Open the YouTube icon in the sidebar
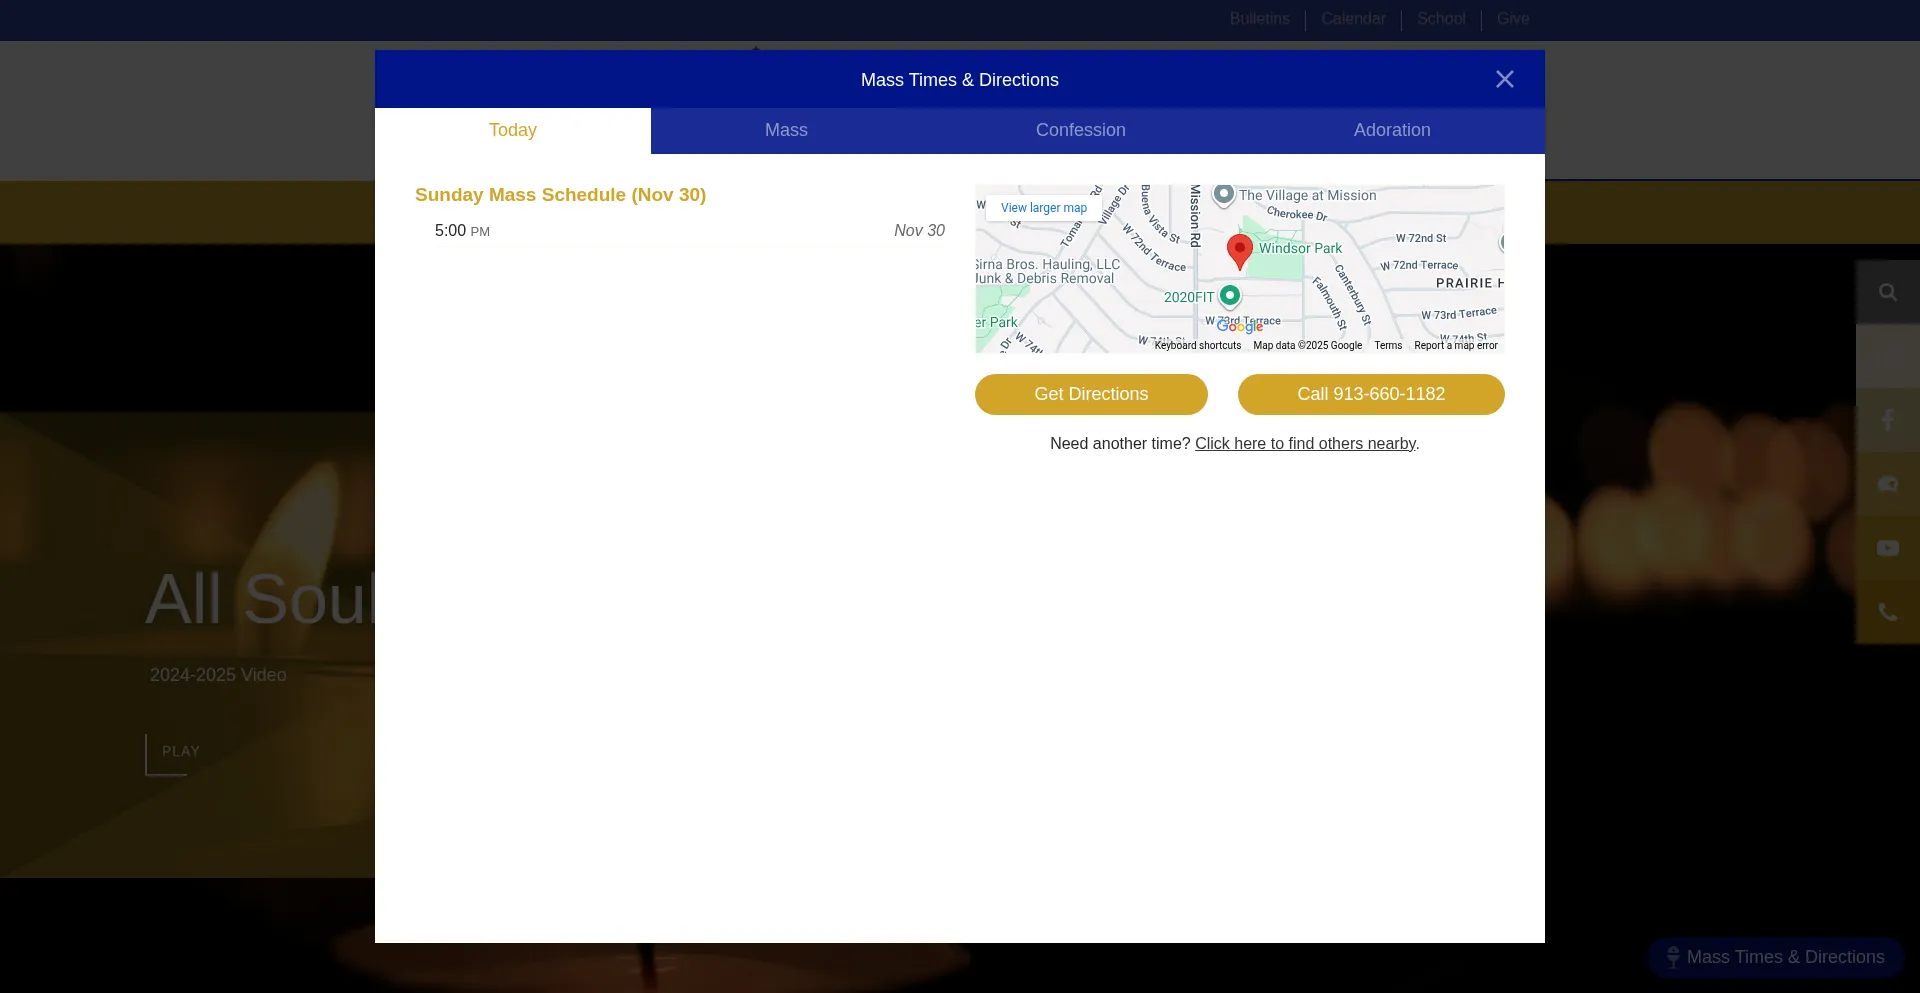This screenshot has height=993, width=1920. 1887,548
